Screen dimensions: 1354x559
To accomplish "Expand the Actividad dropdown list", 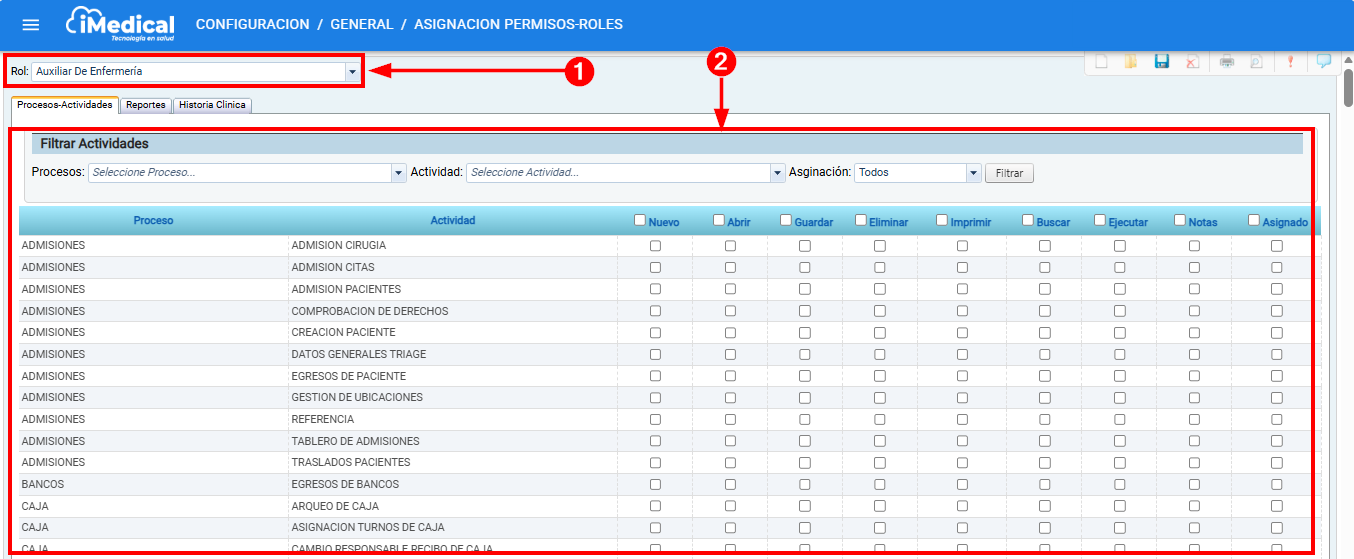I will [x=777, y=173].
